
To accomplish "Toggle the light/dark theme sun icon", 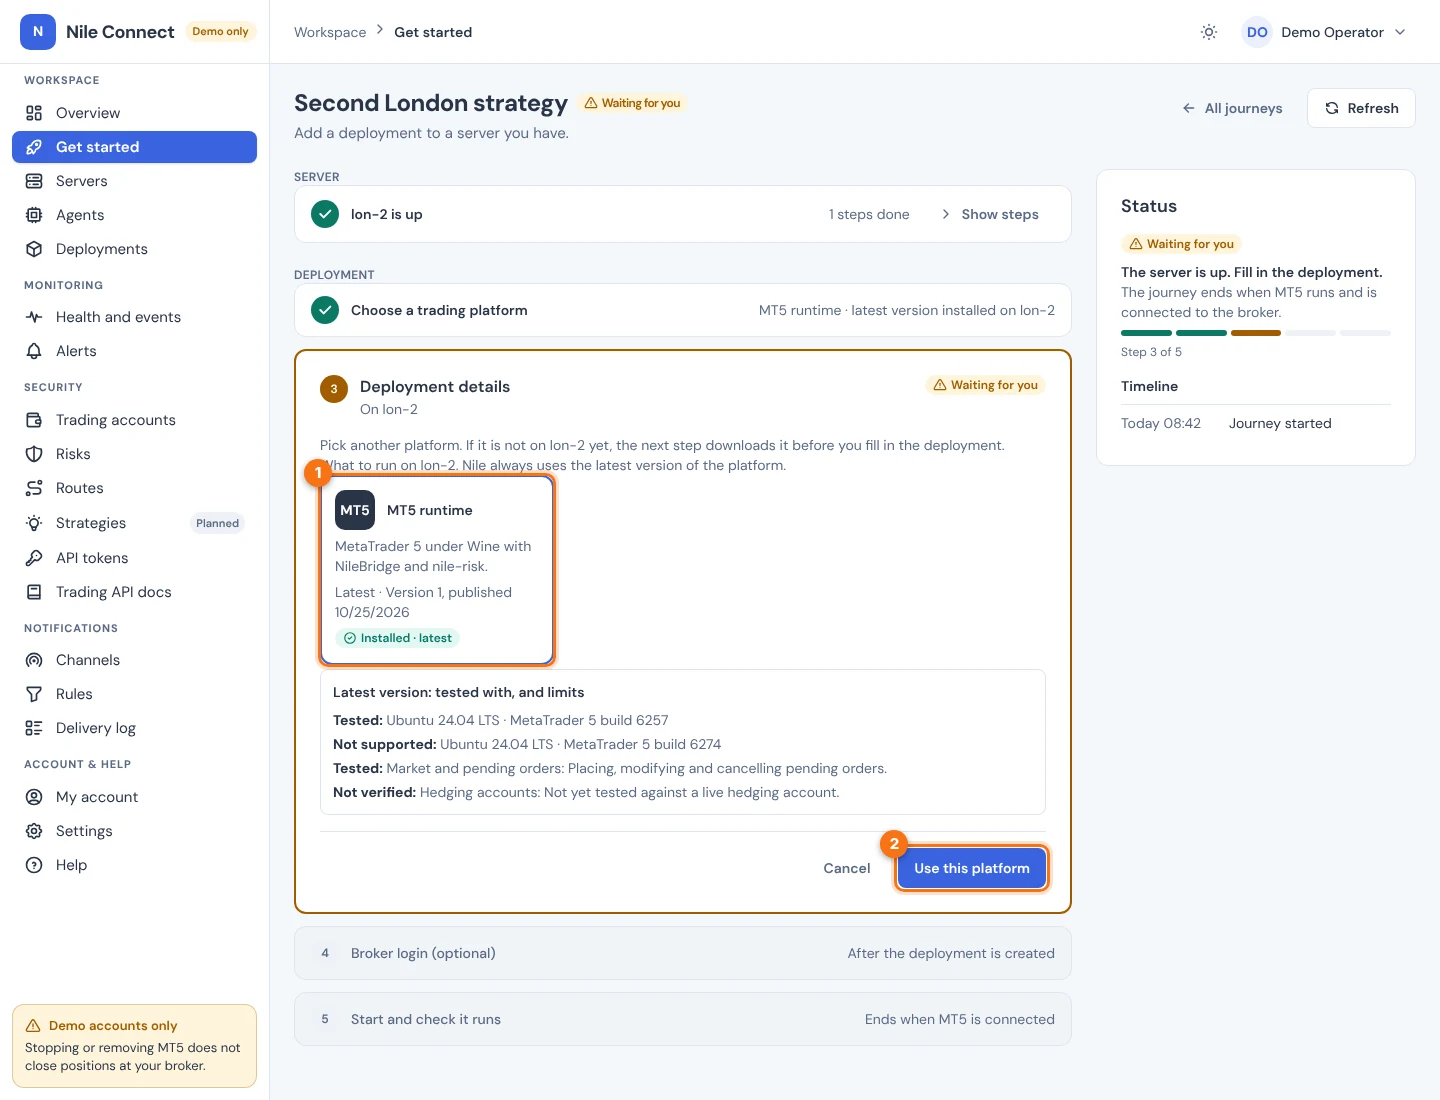I will [x=1209, y=32].
